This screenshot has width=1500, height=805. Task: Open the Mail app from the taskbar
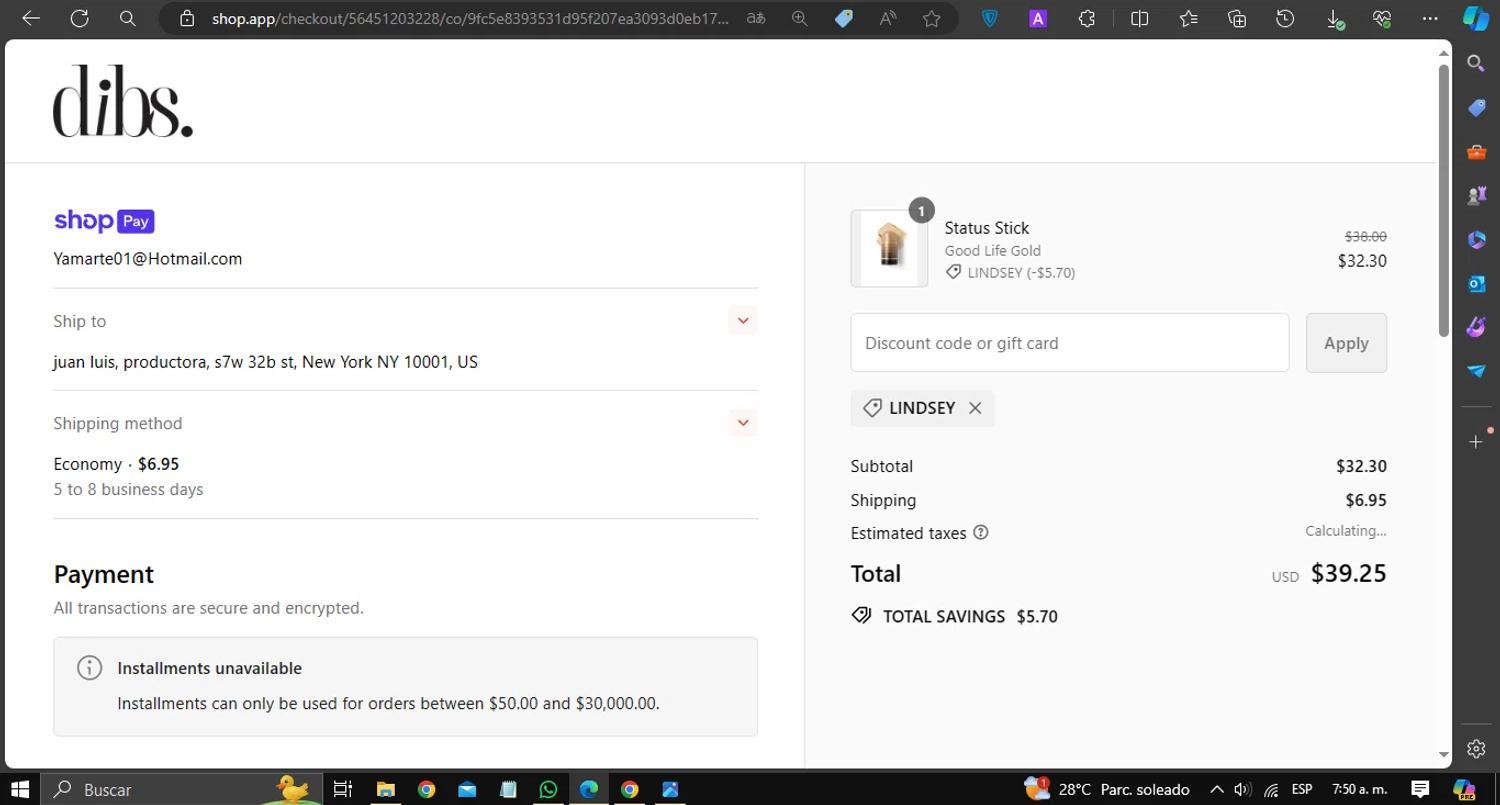click(x=467, y=789)
